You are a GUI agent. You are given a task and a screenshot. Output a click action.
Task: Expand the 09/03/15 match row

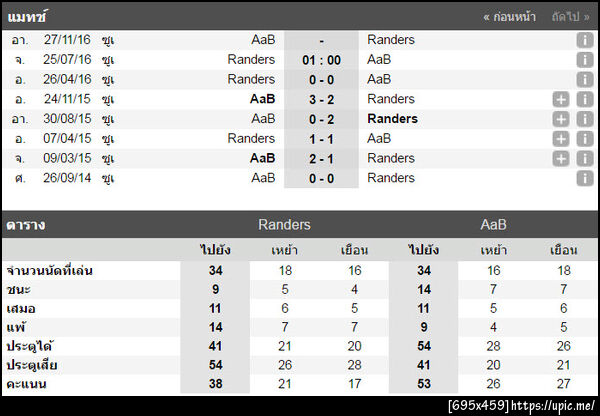(561, 158)
